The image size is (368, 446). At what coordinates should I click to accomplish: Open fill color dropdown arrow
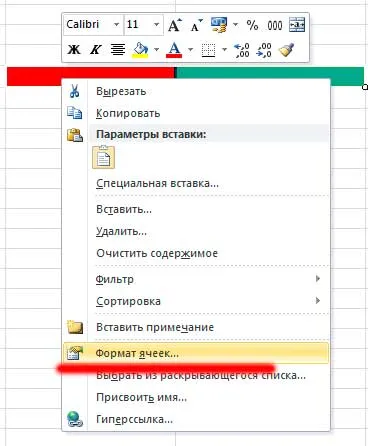point(156,50)
